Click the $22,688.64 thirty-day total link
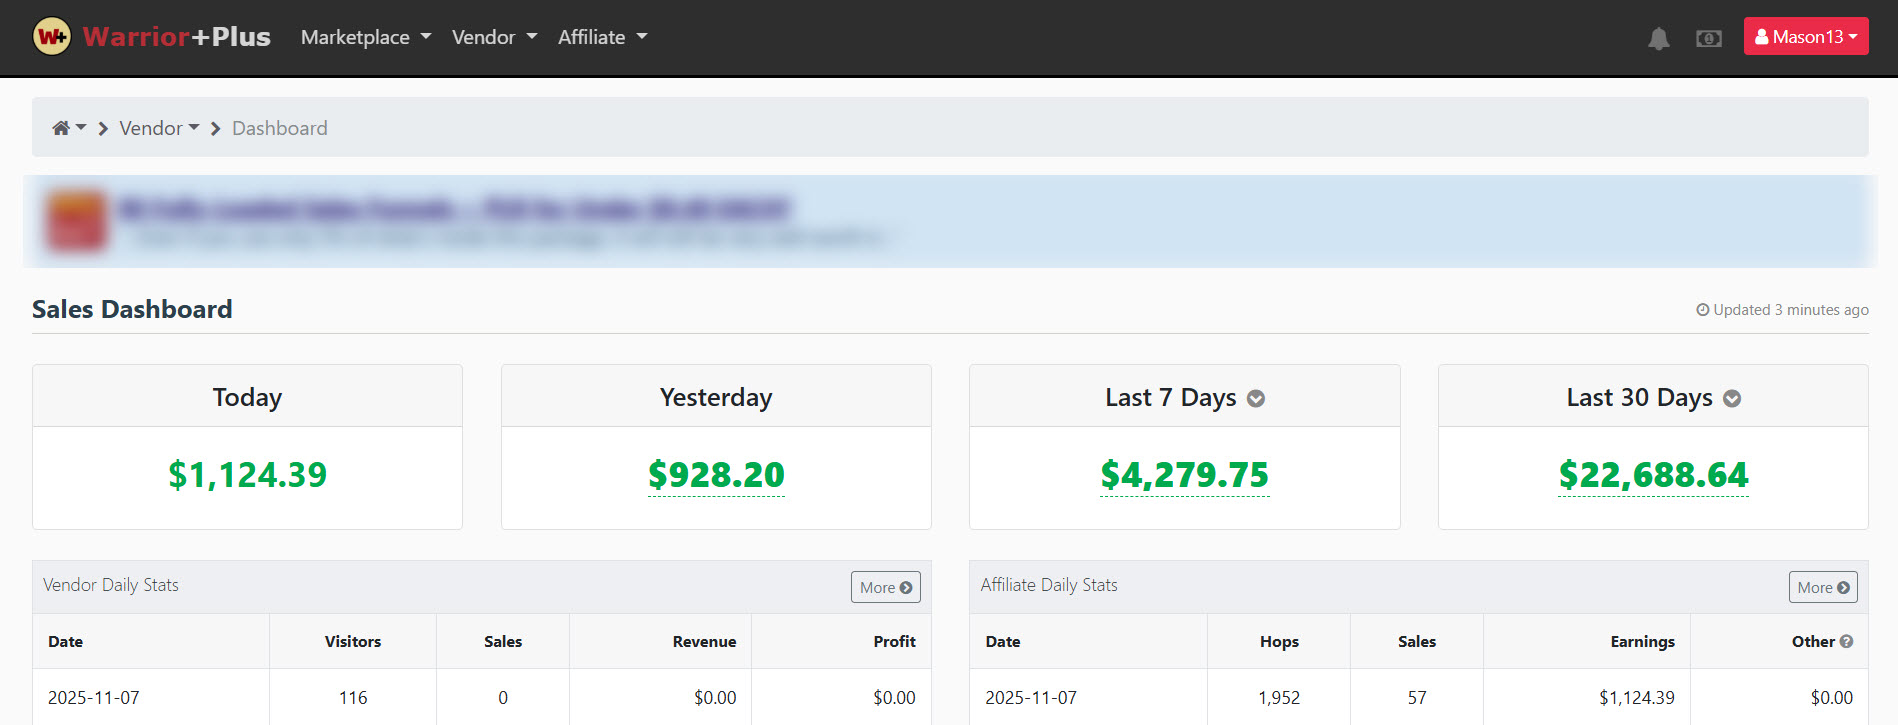Viewport: 1898px width, 725px height. pos(1652,475)
